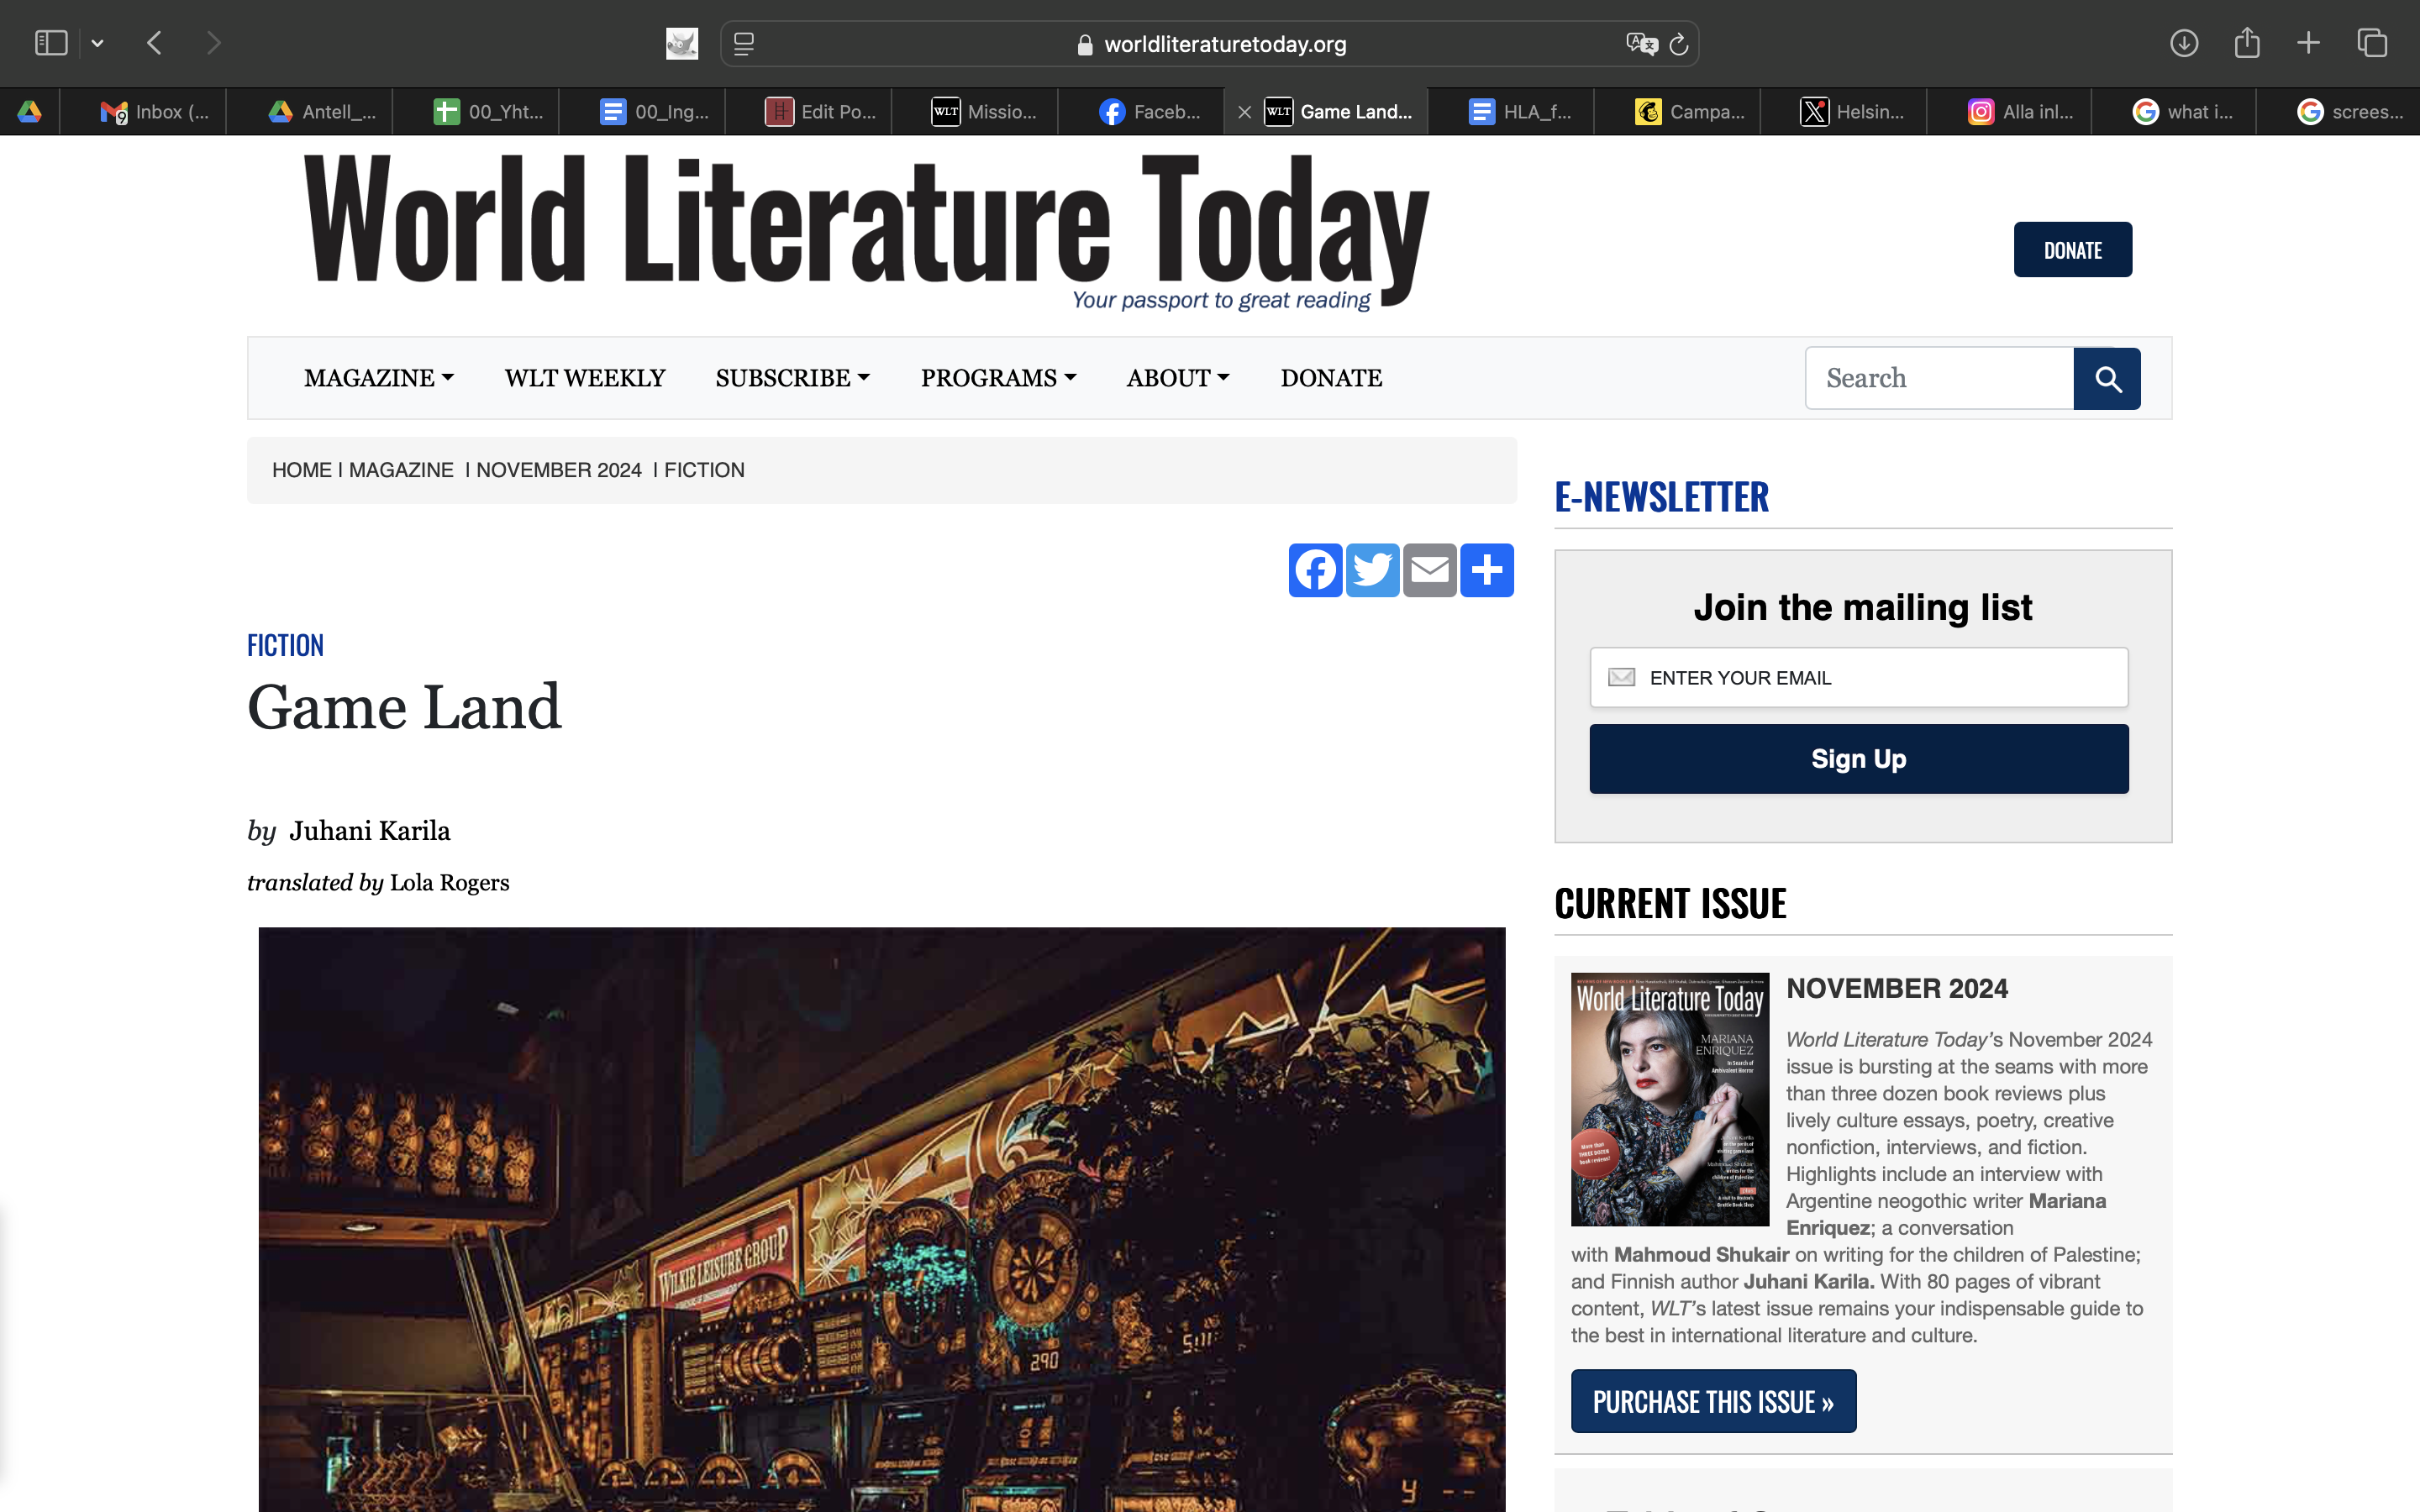Open the reader view icon in address bar

(x=744, y=44)
